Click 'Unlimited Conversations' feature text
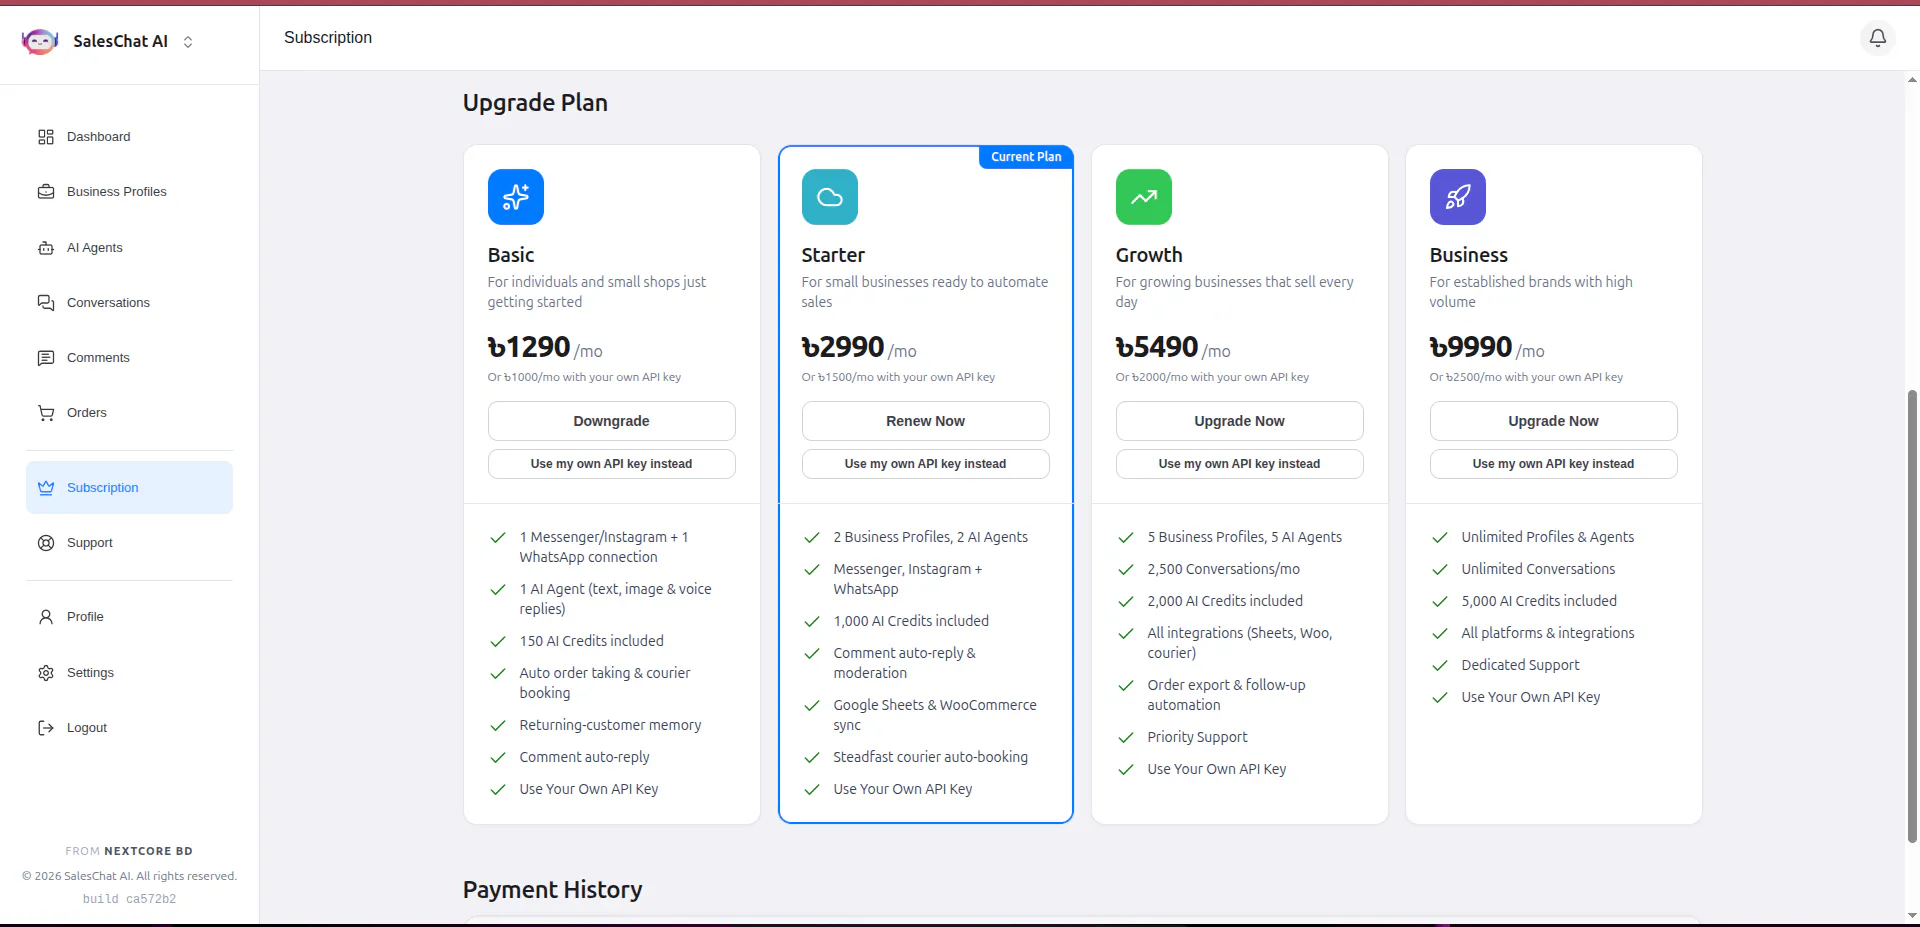The height and width of the screenshot is (927, 1920). point(1538,569)
